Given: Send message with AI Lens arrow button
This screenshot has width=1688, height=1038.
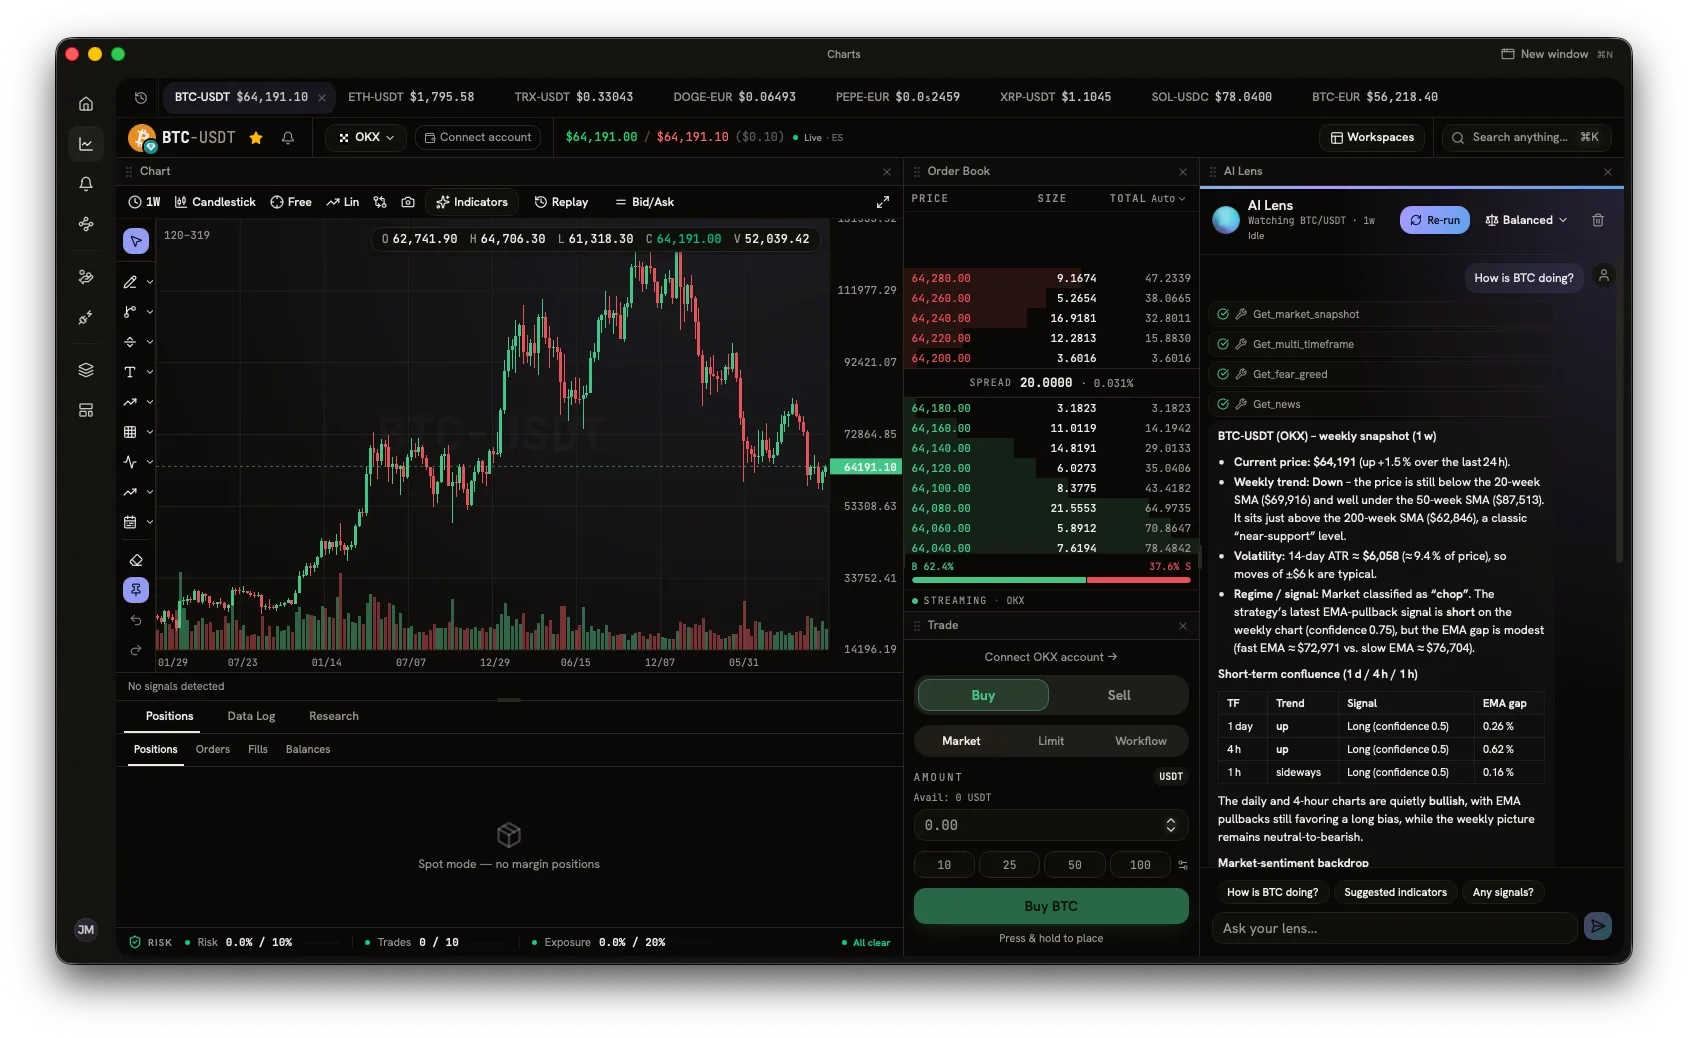Looking at the screenshot, I should click(x=1598, y=927).
